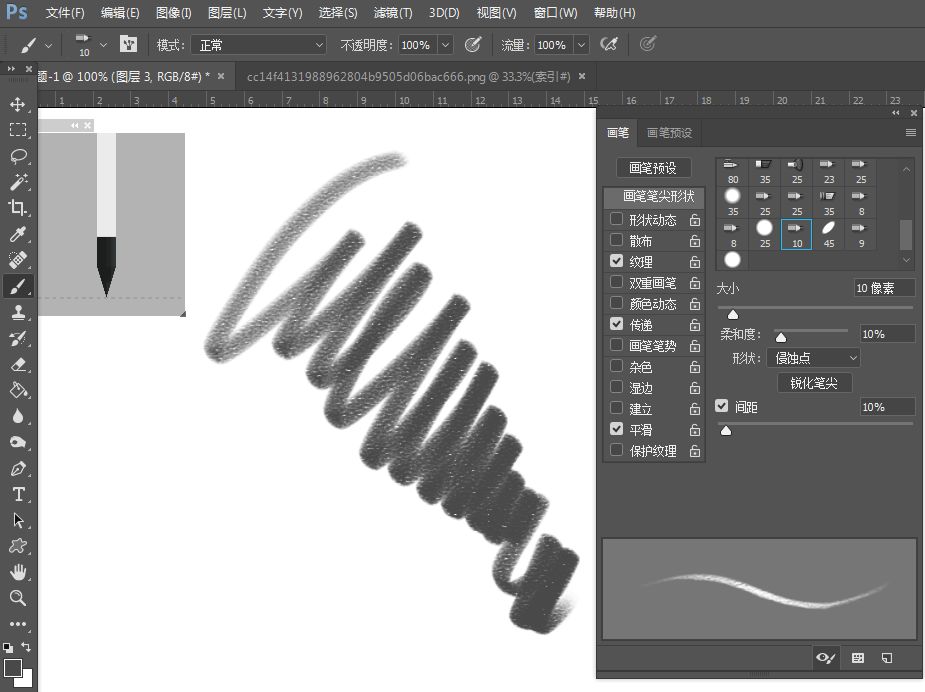Select the Eyedropper tool
Image resolution: width=925 pixels, height=692 pixels.
click(x=18, y=234)
